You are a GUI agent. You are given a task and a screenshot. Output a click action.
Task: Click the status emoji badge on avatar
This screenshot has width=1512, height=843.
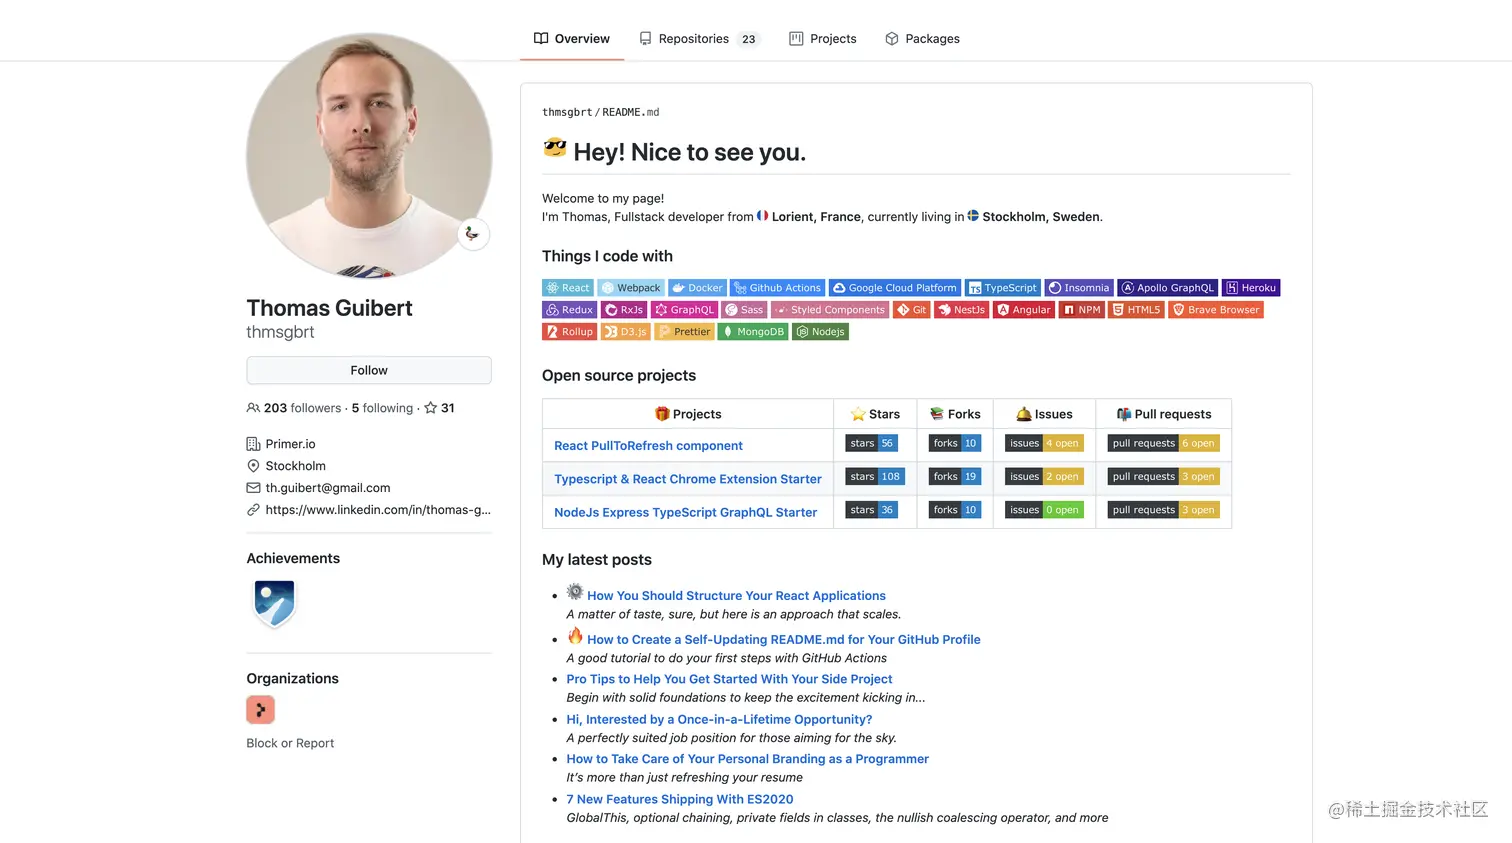click(473, 234)
